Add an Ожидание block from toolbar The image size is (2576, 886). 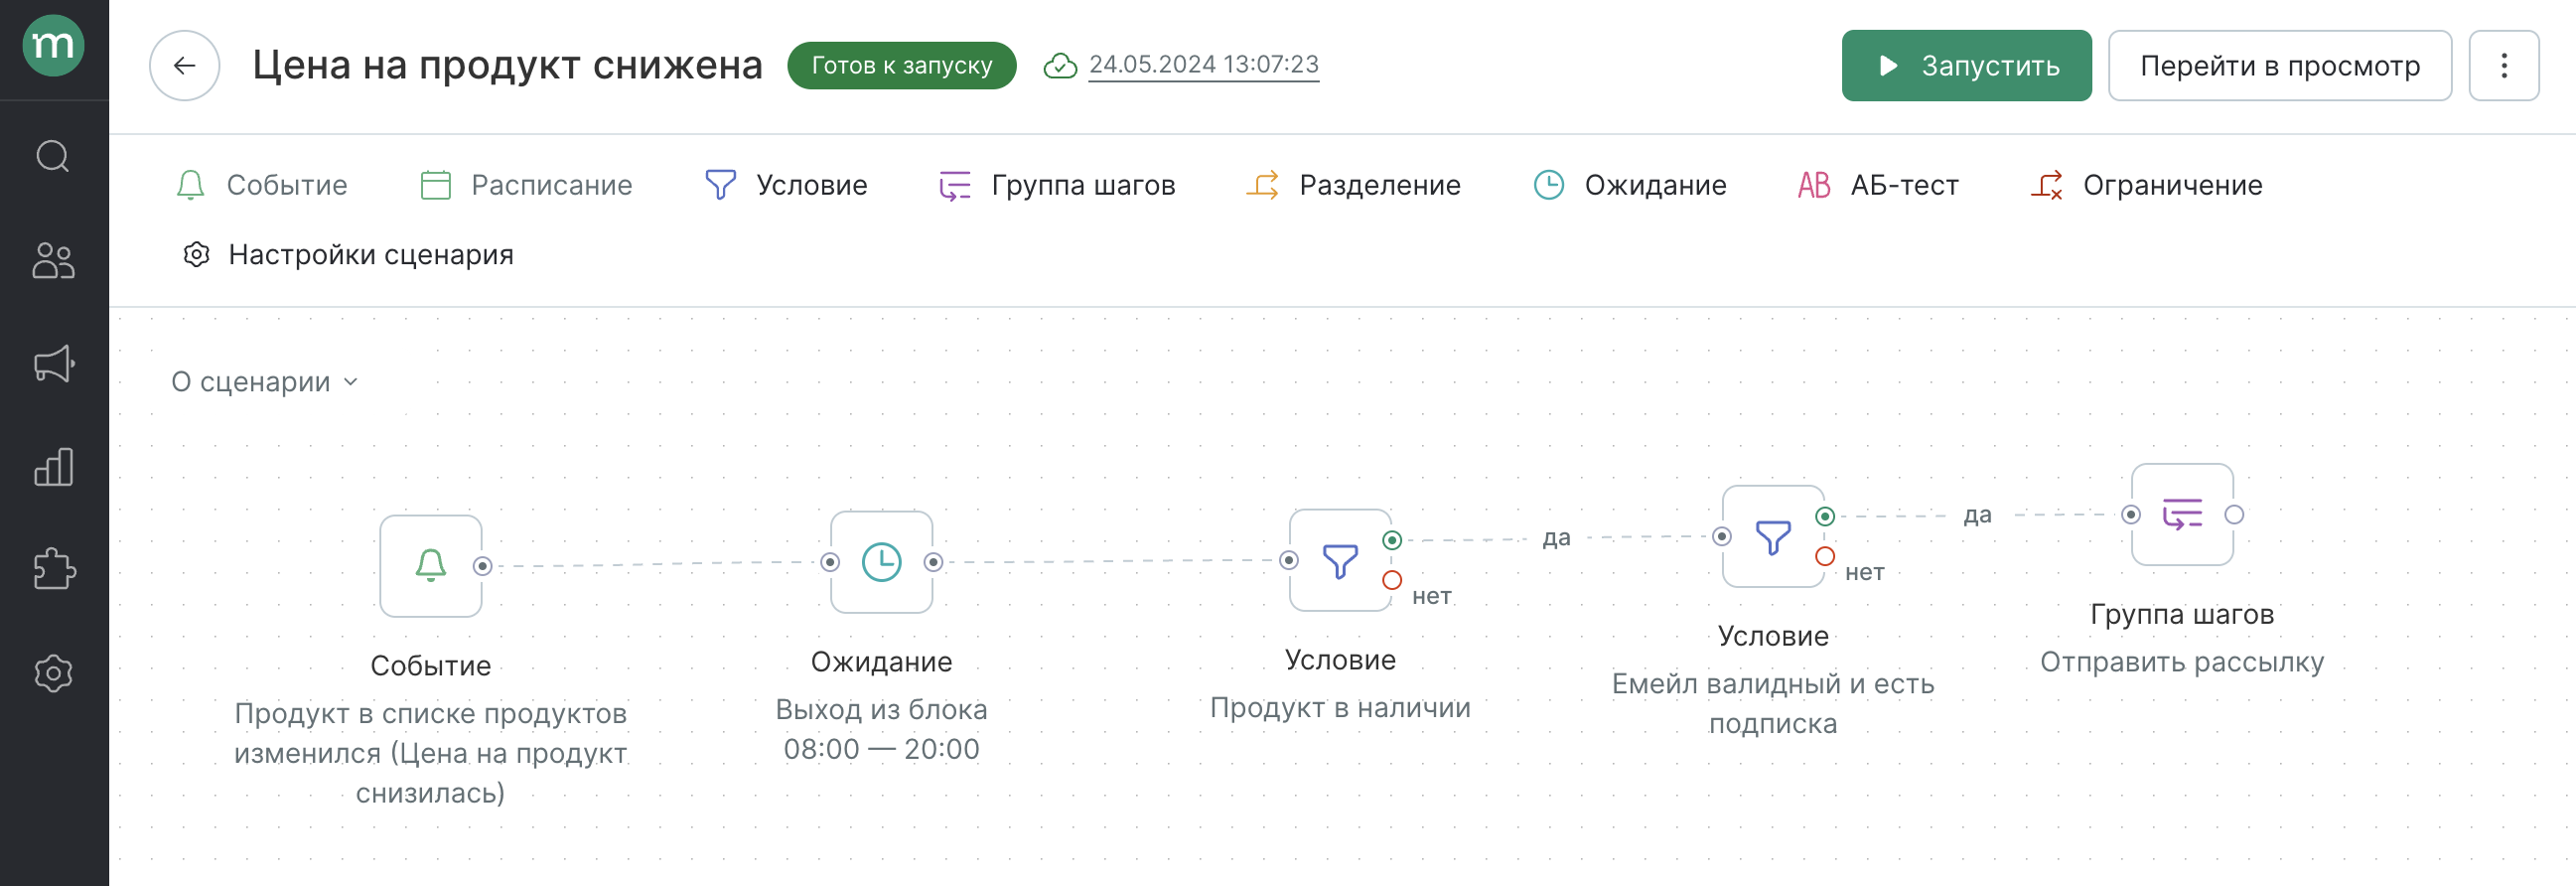(x=1630, y=185)
